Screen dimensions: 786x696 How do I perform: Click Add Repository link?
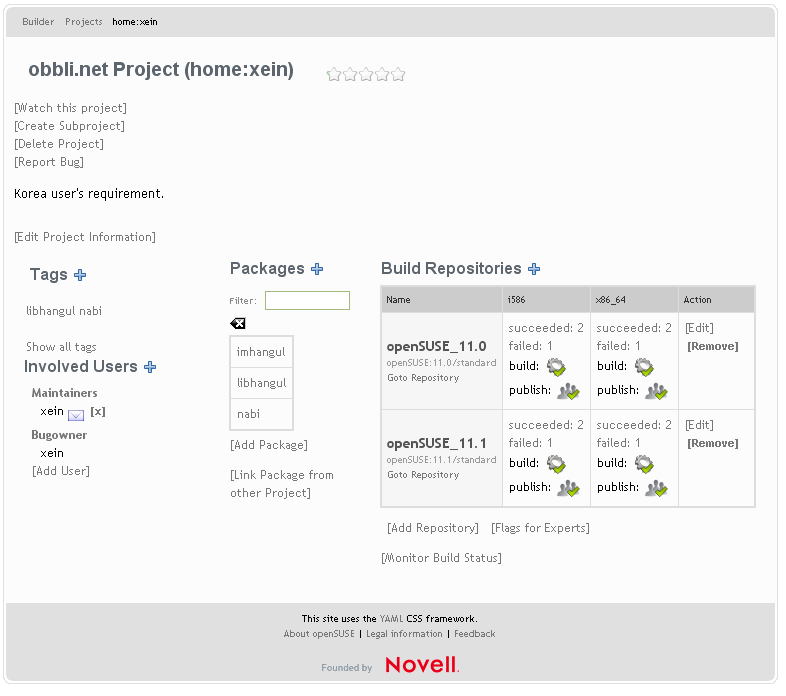click(433, 529)
